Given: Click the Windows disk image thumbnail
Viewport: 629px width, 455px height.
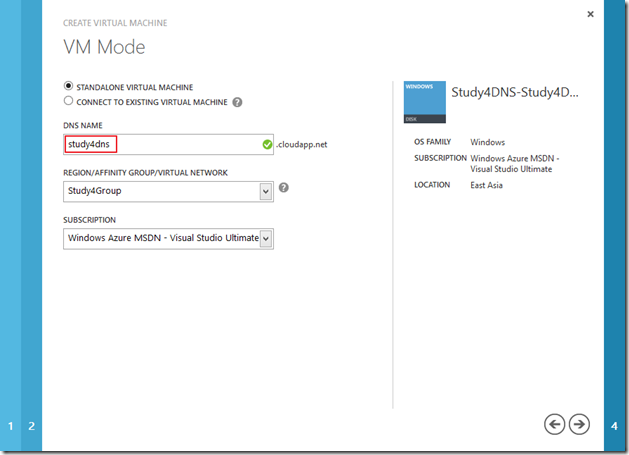Looking at the screenshot, I should point(424,102).
